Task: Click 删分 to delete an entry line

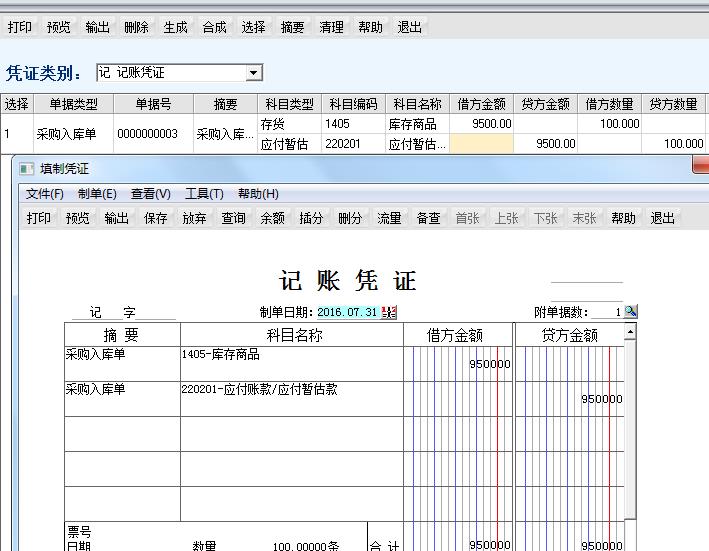Action: coord(350,218)
